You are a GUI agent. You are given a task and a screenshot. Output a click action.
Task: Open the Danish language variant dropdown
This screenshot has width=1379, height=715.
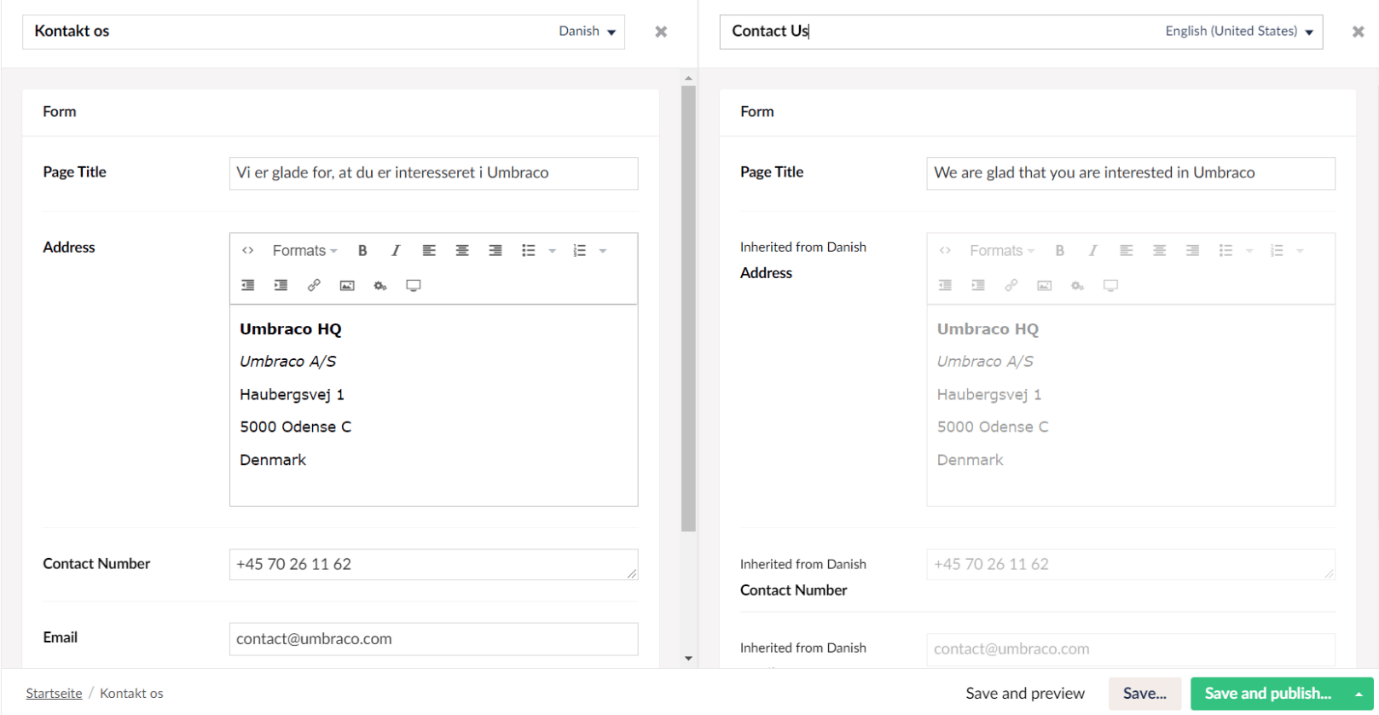pyautogui.click(x=587, y=31)
